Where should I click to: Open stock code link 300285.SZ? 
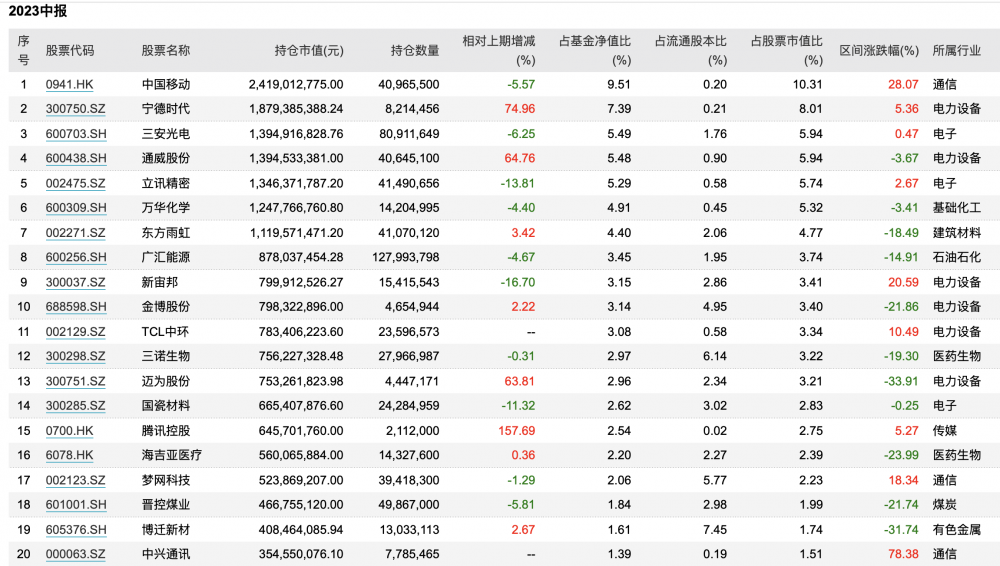pyautogui.click(x=75, y=406)
